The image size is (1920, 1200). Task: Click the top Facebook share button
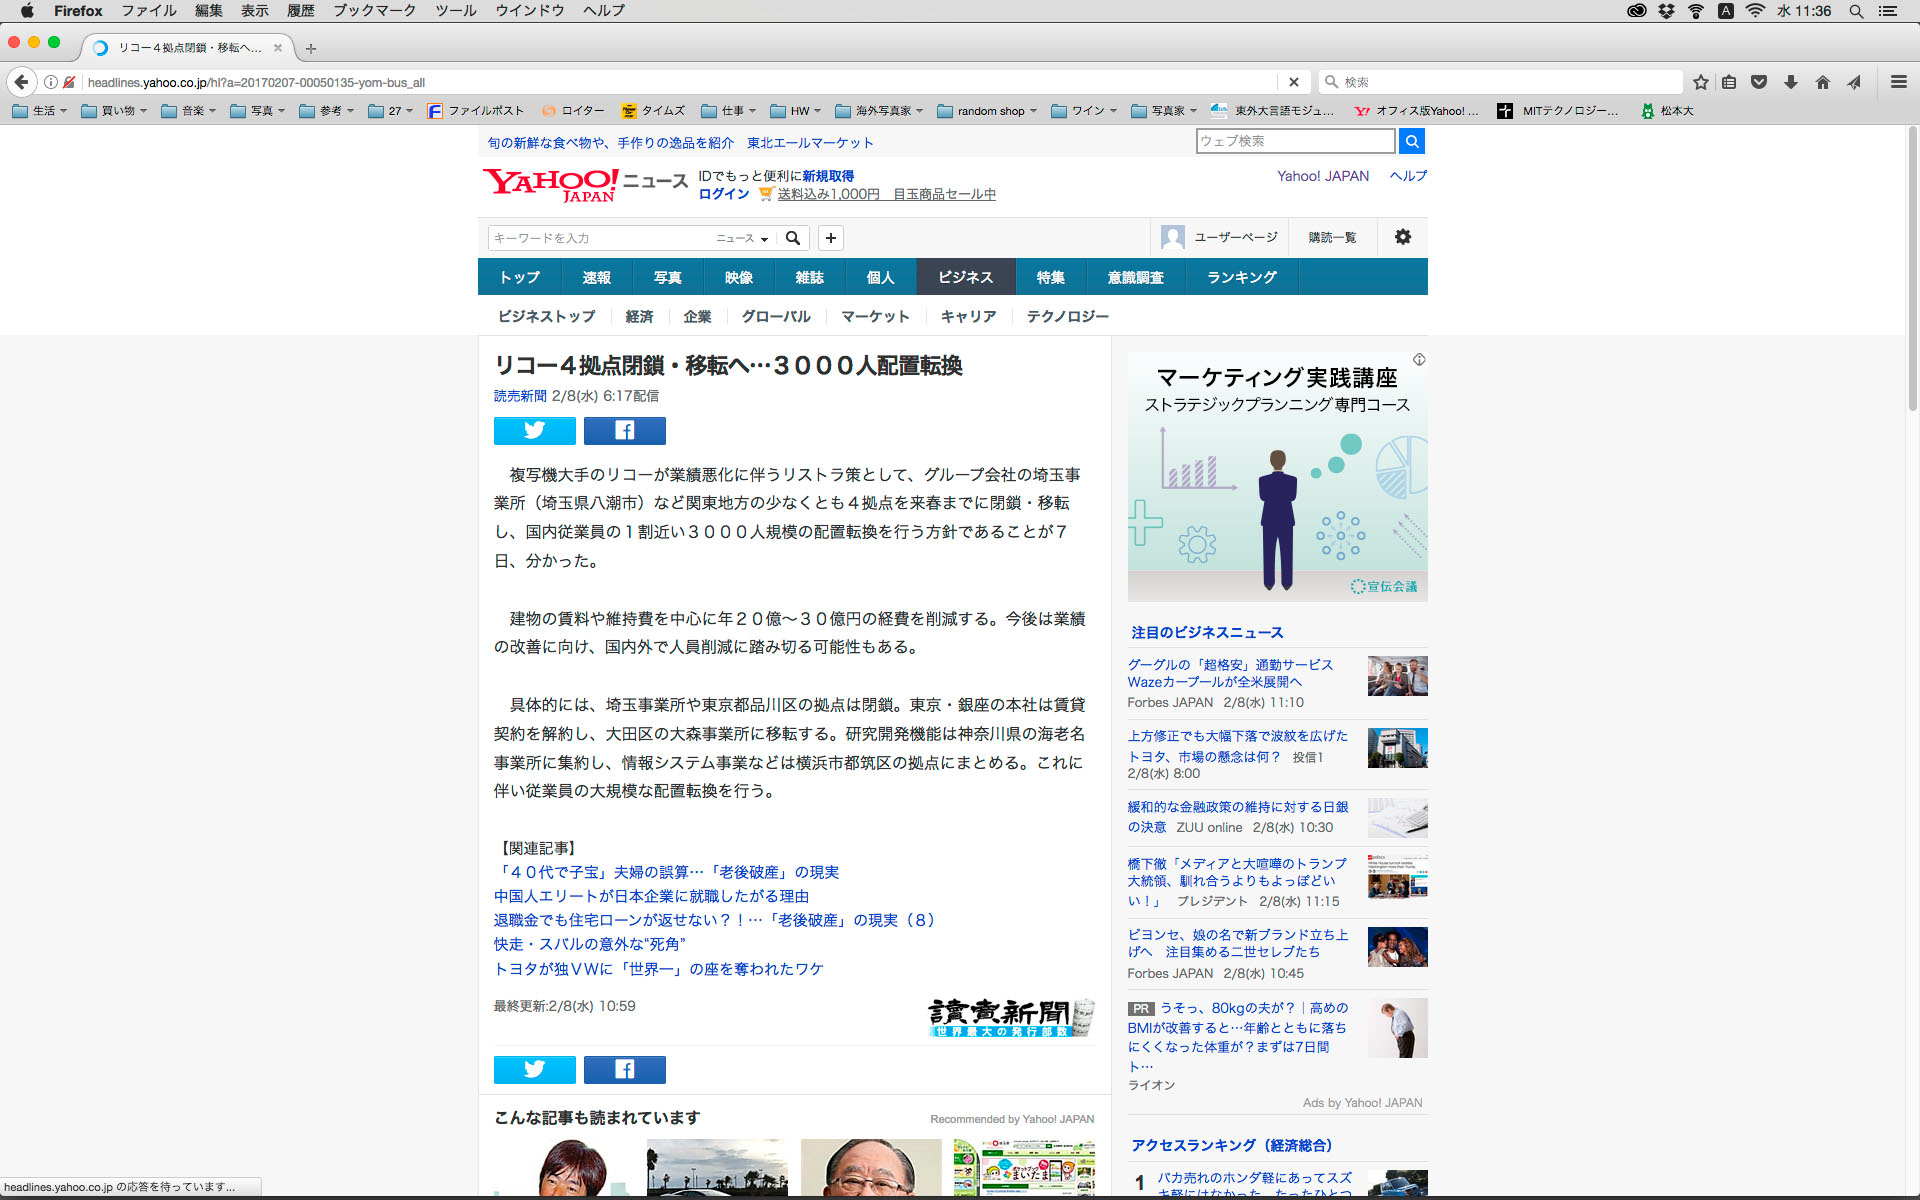[x=624, y=431]
